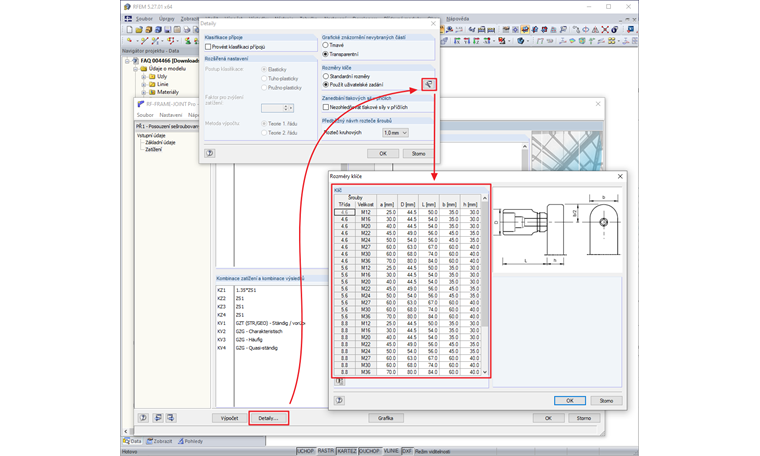Click Storno in the Detaily dialog
Viewport: 760px width, 456px height.
418,154
